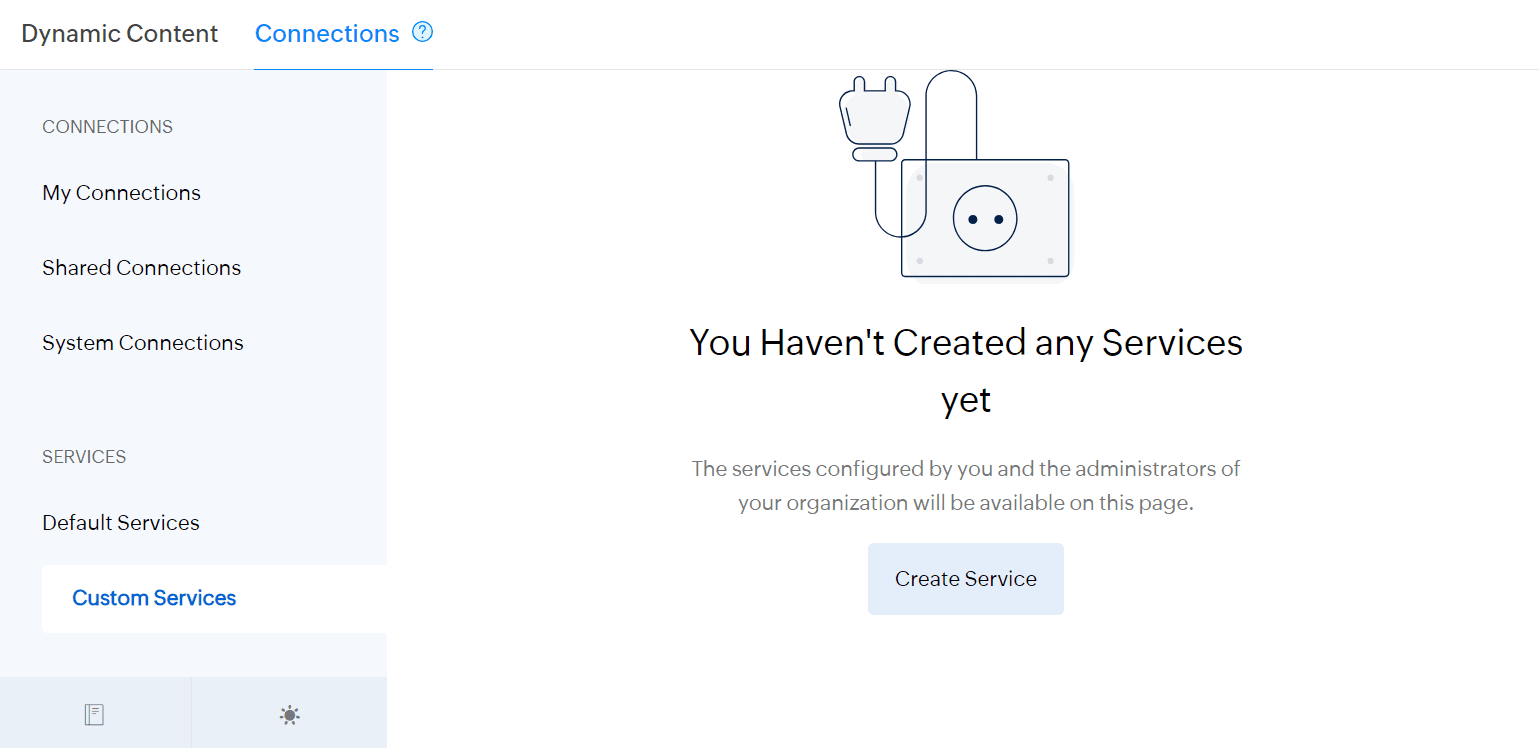Click the "You Haven't Created any Services" heading
Screen dimensions: 1539x748
point(965,343)
